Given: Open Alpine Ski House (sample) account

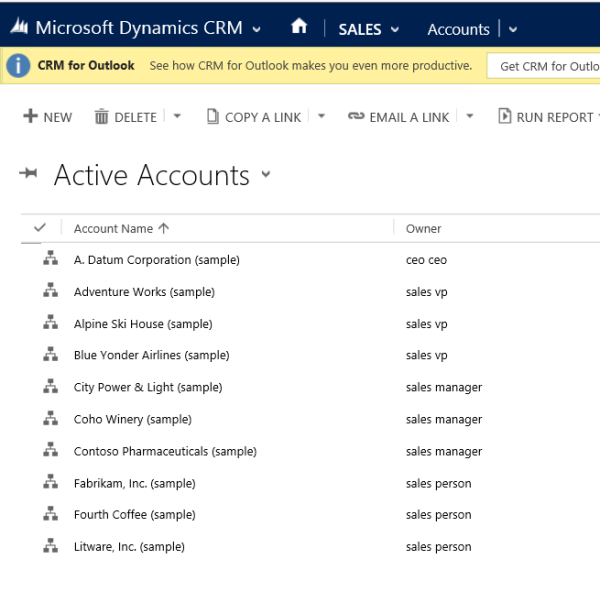Looking at the screenshot, I should pyautogui.click(x=143, y=324).
